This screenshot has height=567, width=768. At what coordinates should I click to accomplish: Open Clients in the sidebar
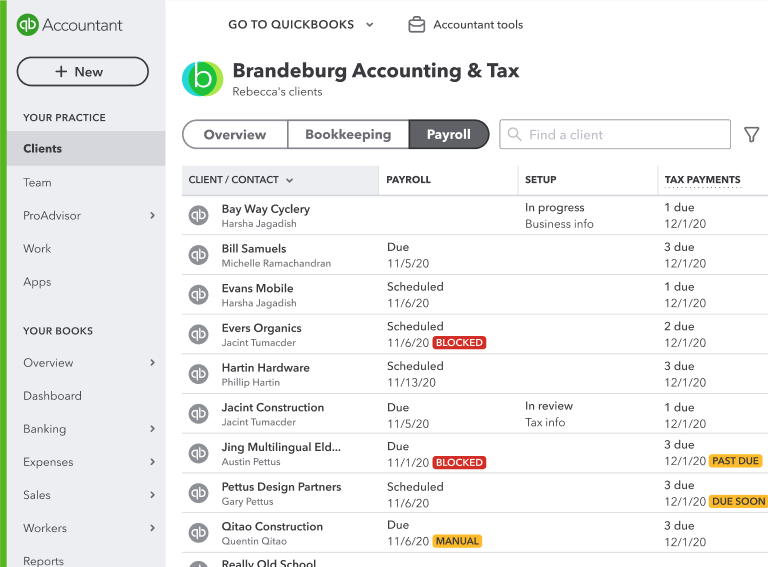86,148
